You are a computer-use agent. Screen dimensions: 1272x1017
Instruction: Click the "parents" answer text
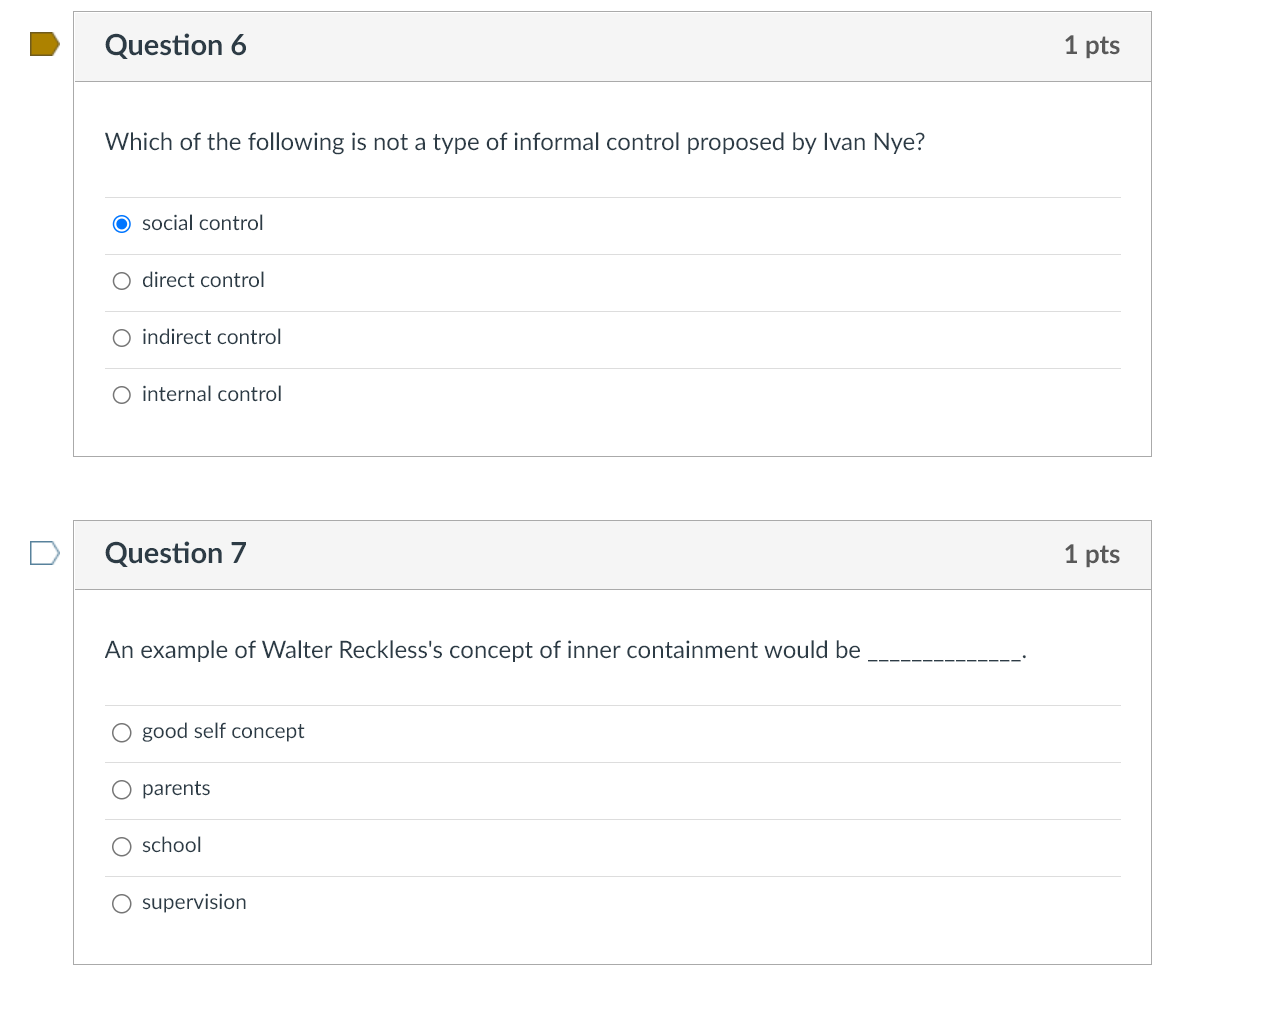coord(176,788)
